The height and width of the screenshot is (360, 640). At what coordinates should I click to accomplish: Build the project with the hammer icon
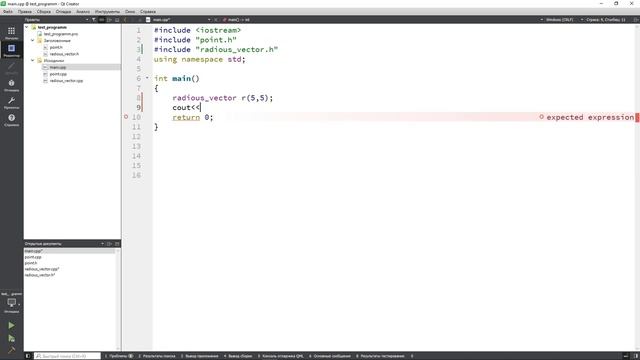click(11, 349)
